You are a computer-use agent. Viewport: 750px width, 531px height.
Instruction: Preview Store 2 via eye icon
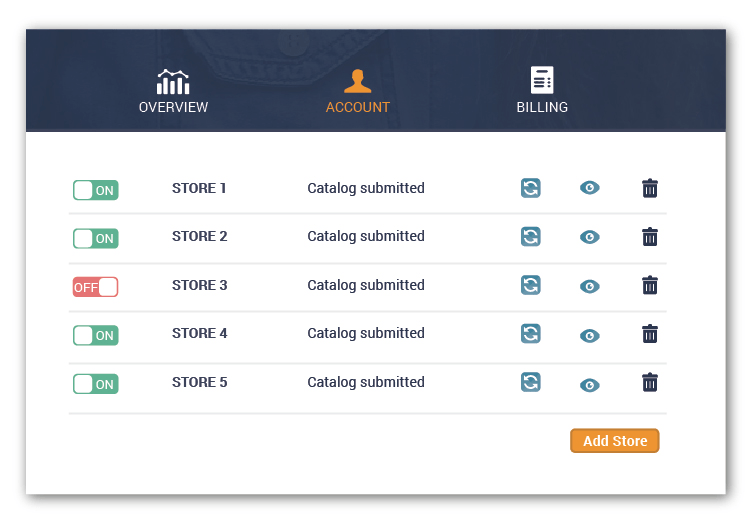tap(590, 237)
